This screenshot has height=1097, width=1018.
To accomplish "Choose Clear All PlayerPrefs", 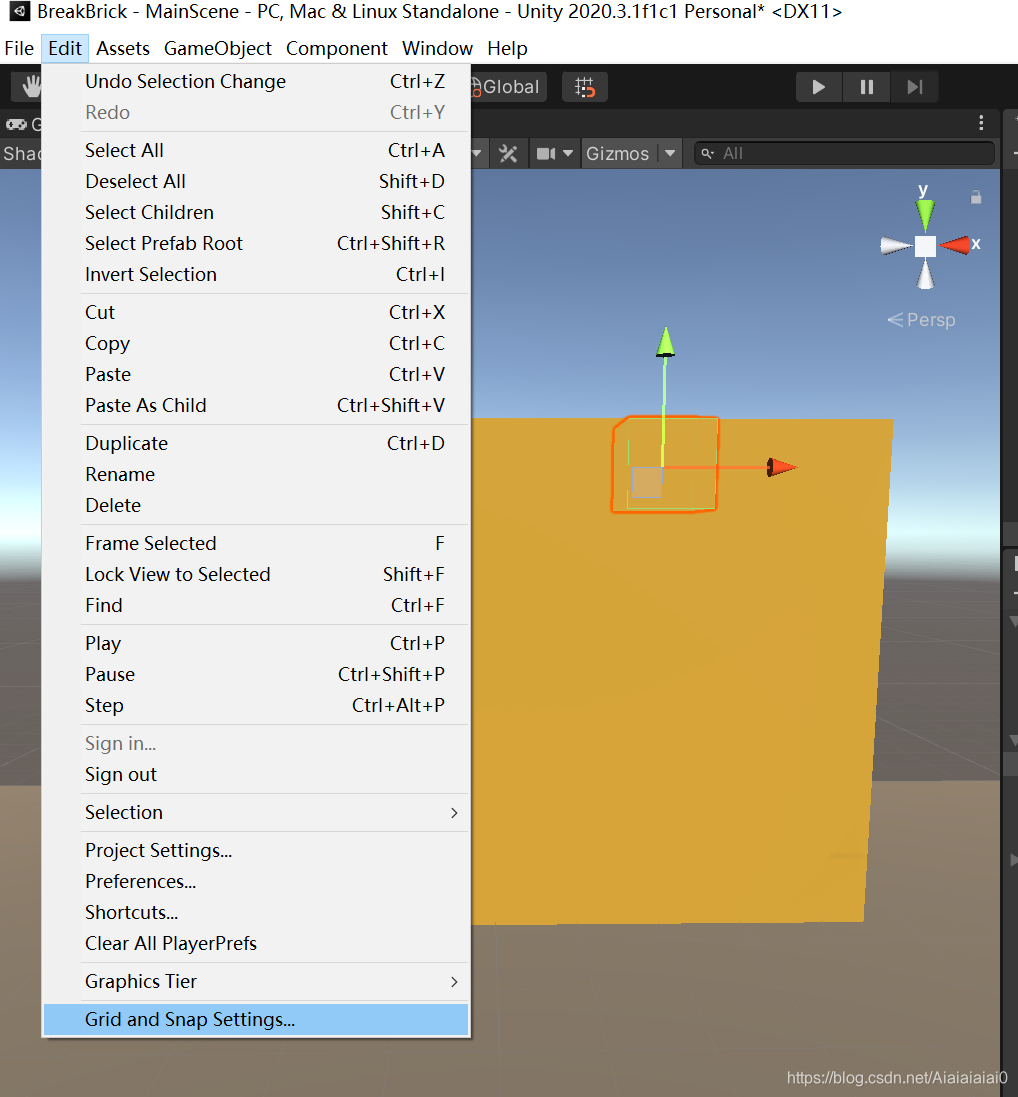I will [256, 943].
